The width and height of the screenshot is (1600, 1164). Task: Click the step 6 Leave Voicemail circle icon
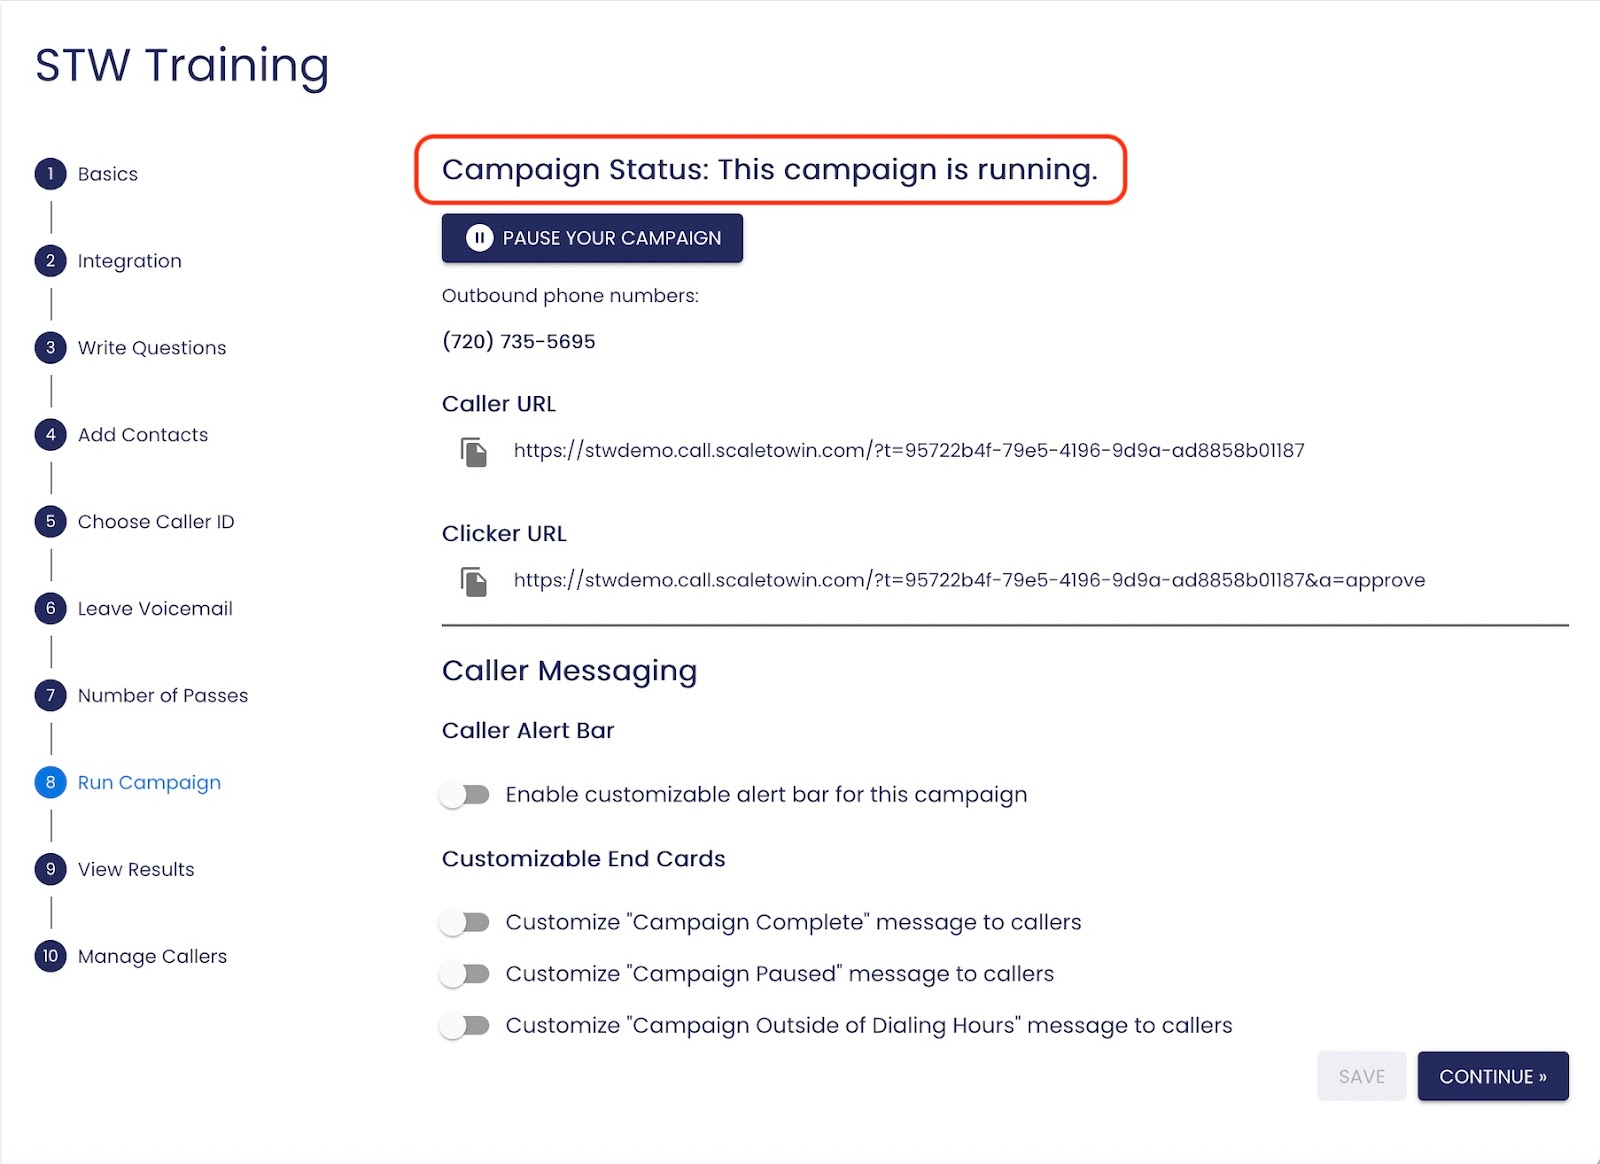coord(50,609)
